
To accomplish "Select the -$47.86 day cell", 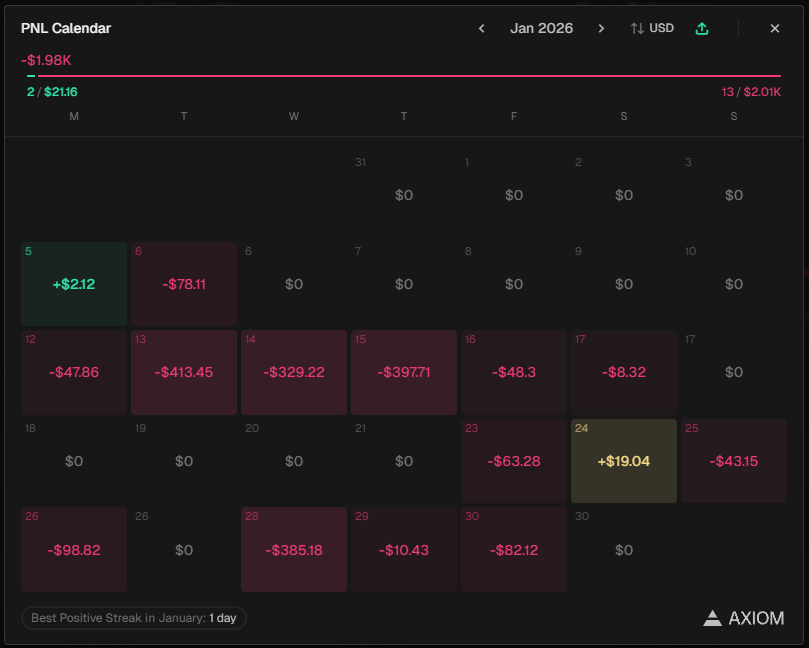I will click(74, 372).
